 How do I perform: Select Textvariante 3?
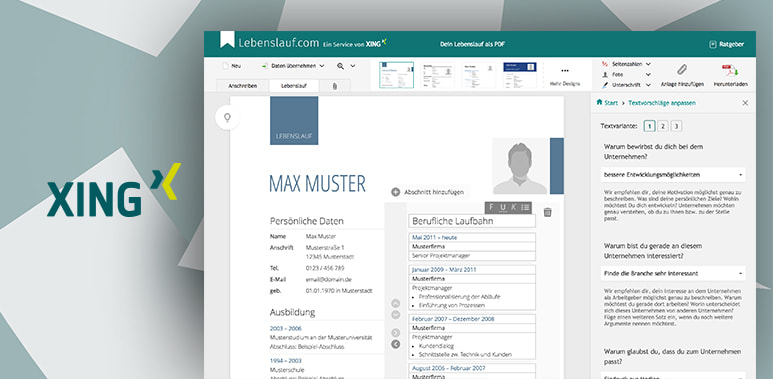coord(676,126)
